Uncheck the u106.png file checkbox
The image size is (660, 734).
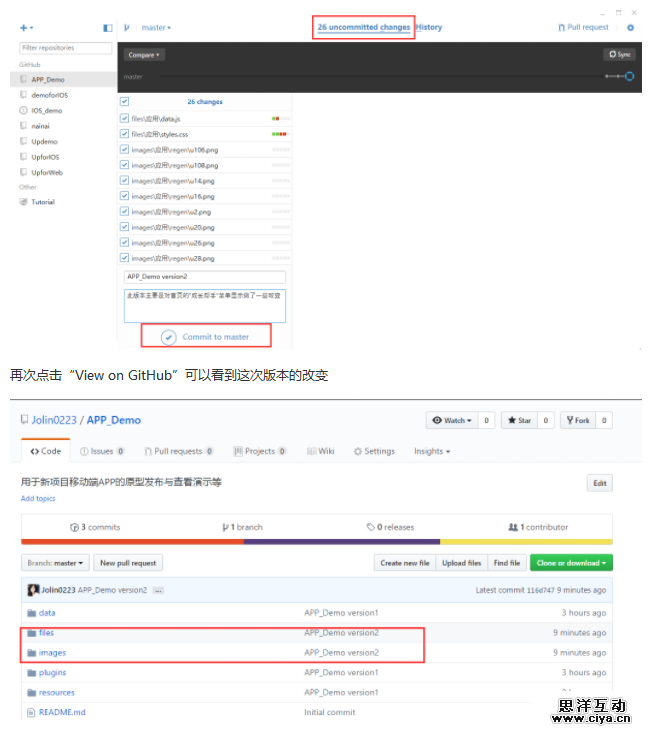tap(125, 149)
